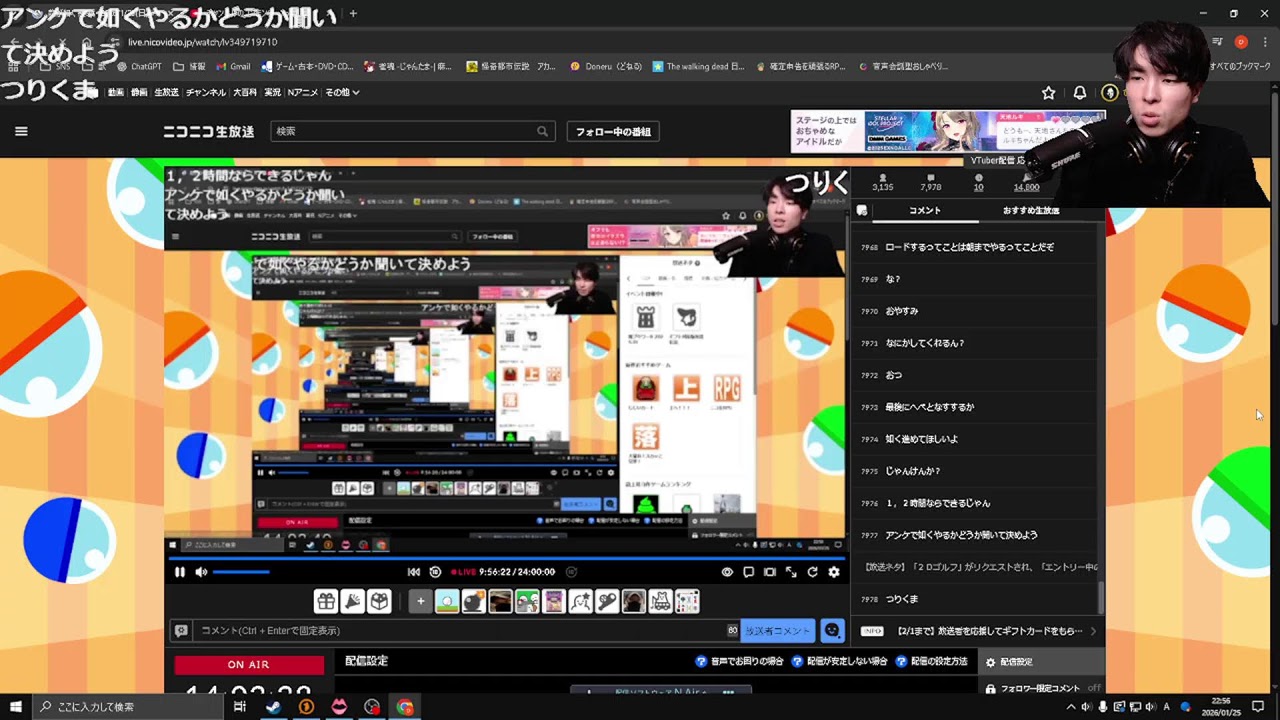Open comment command settings icon left of input

pyautogui.click(x=181, y=631)
